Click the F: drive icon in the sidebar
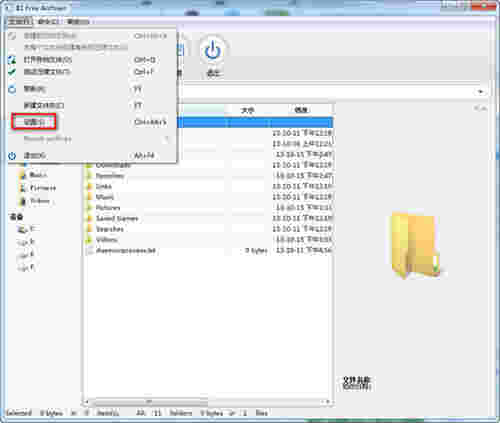Screen dimensions: 500x423 23,268
